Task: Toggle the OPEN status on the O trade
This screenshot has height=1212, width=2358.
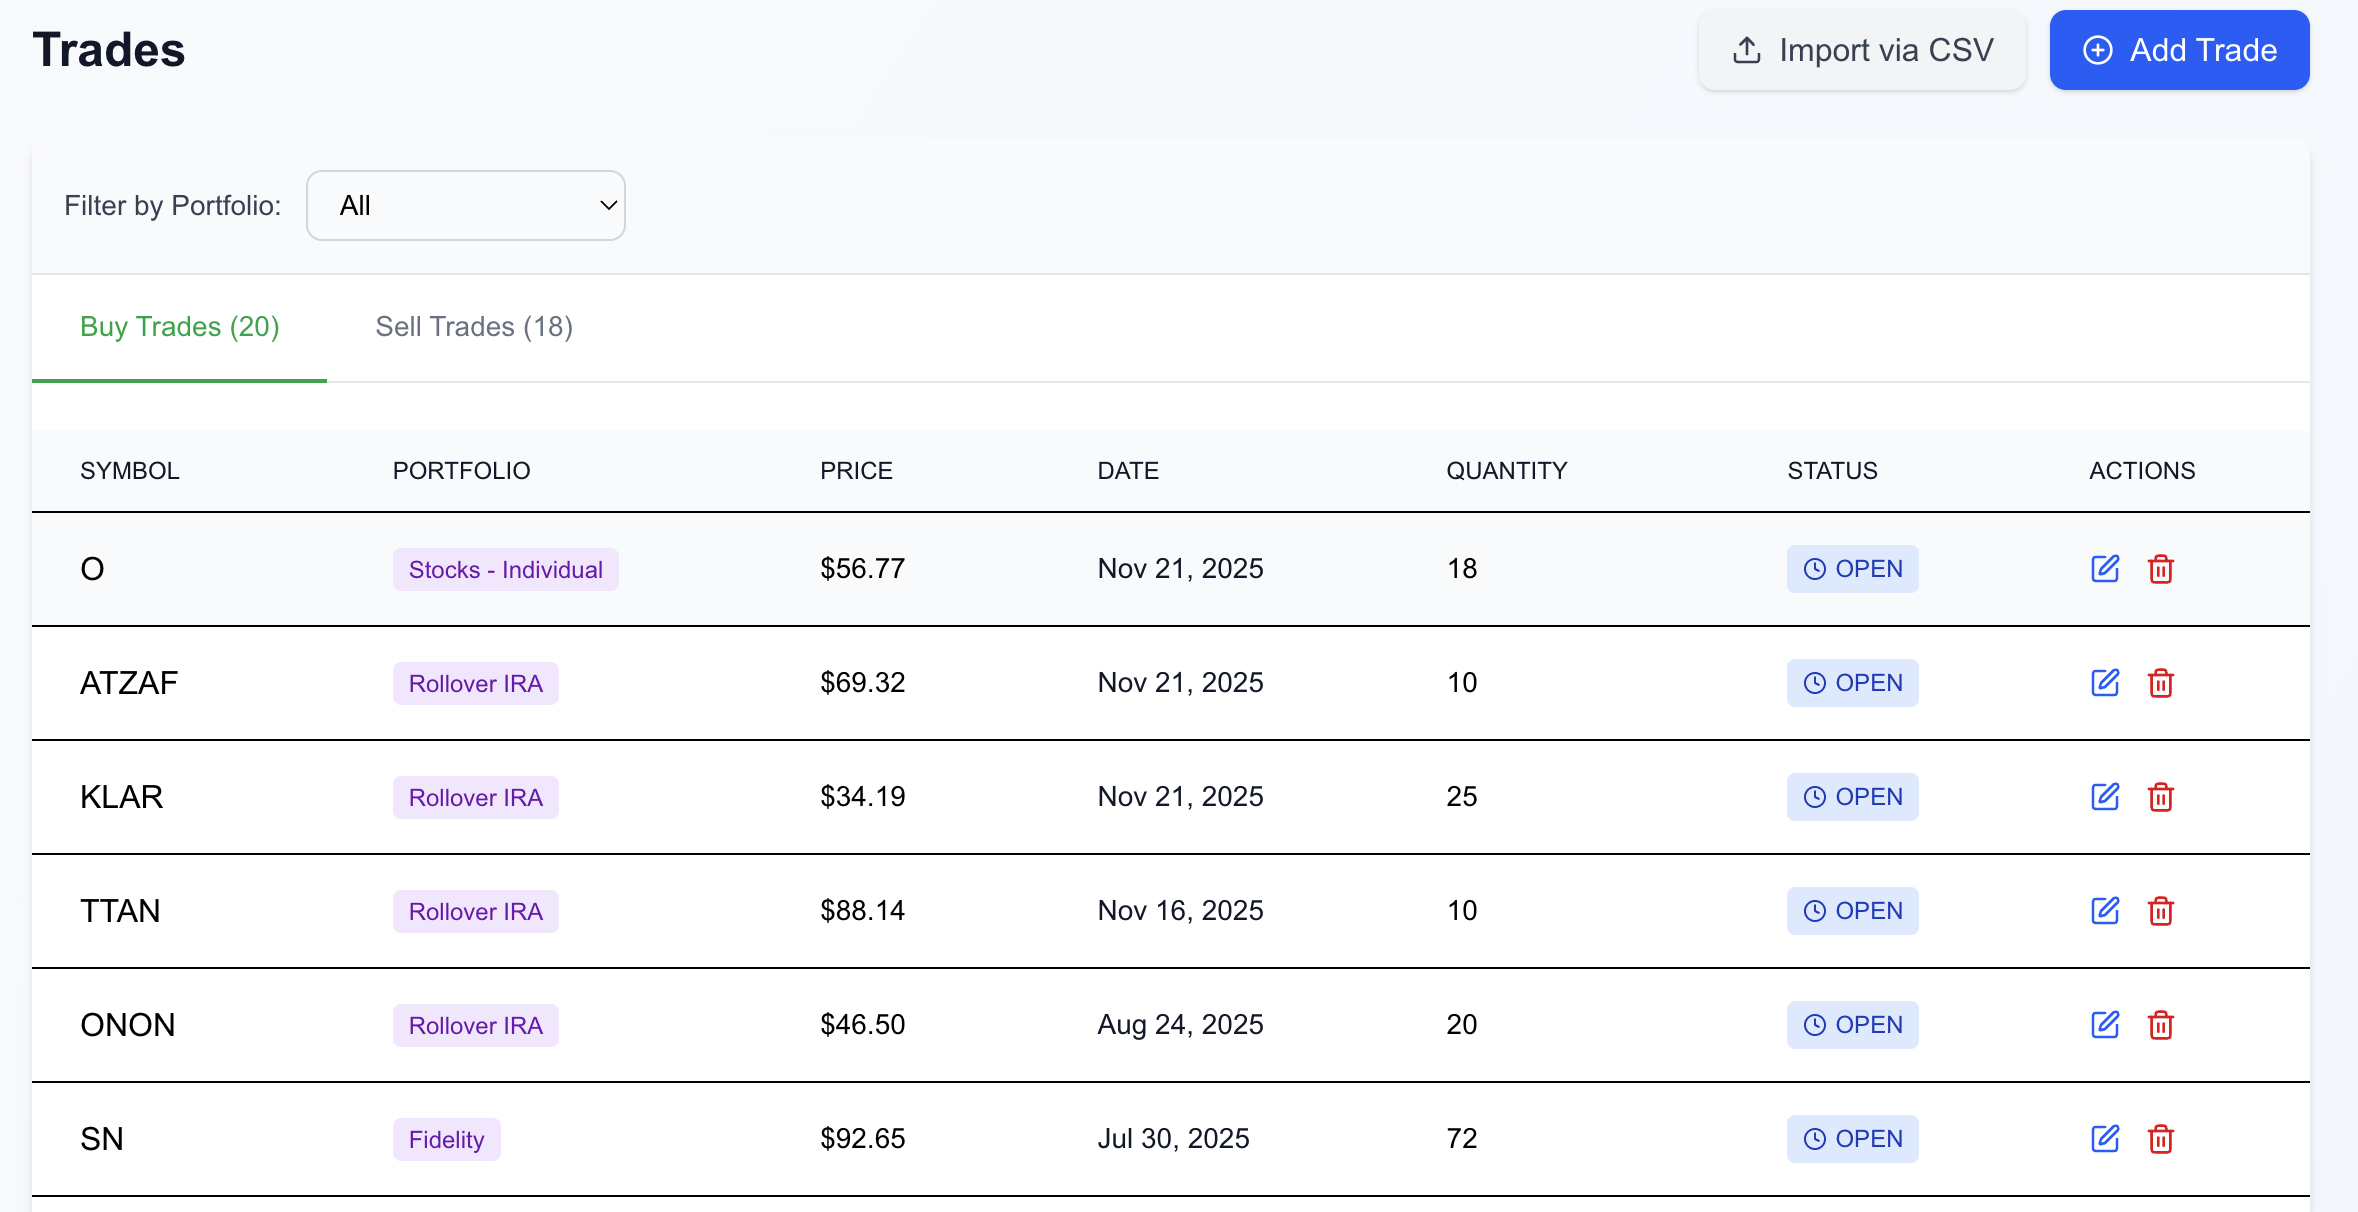Action: click(x=1852, y=568)
